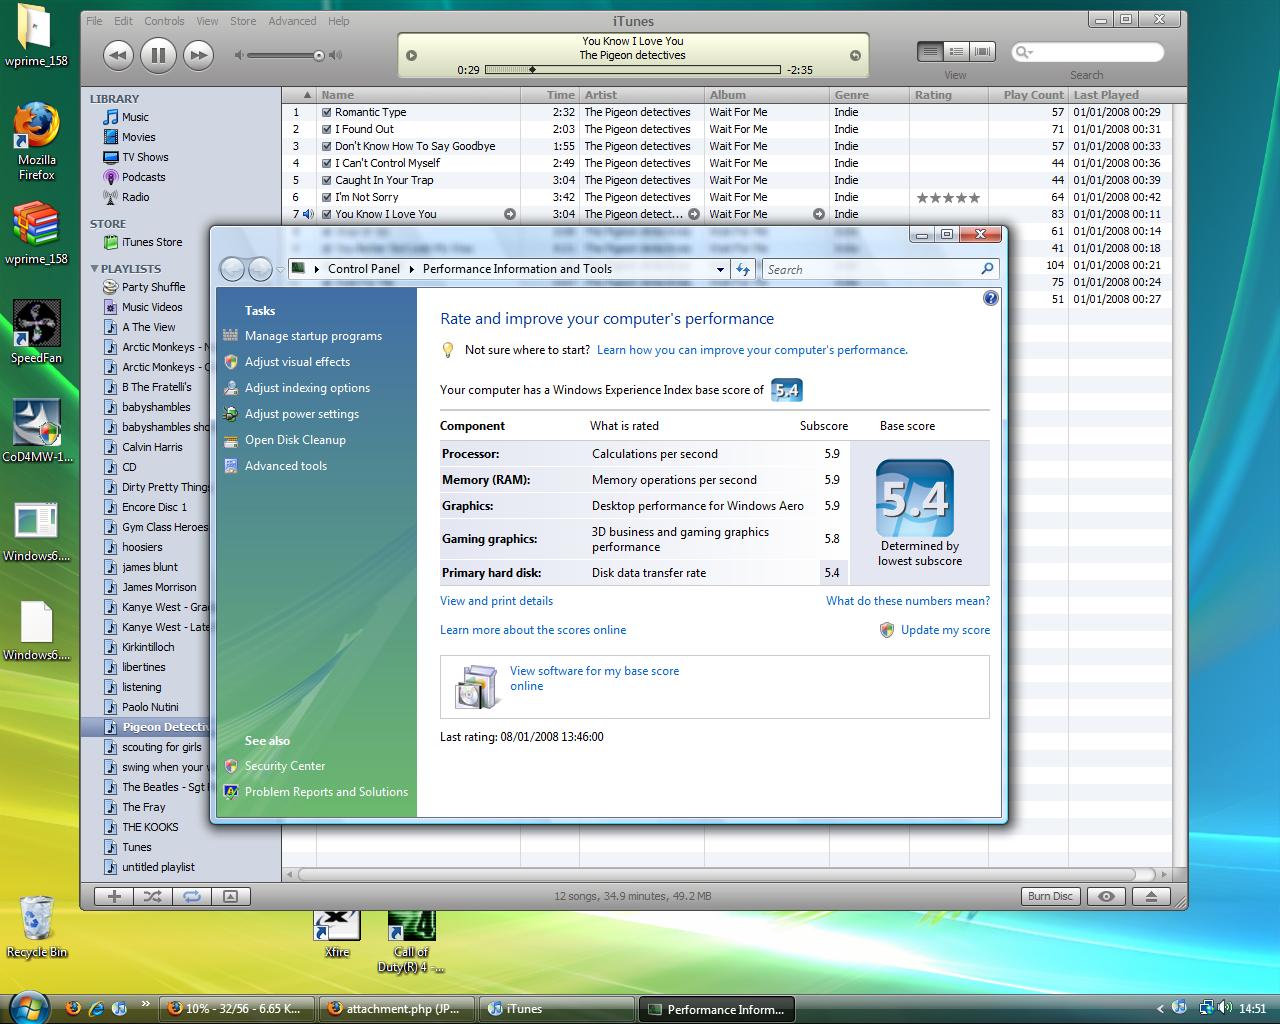Pause playback in iTunes
Image resolution: width=1280 pixels, height=1024 pixels.
tap(158, 55)
